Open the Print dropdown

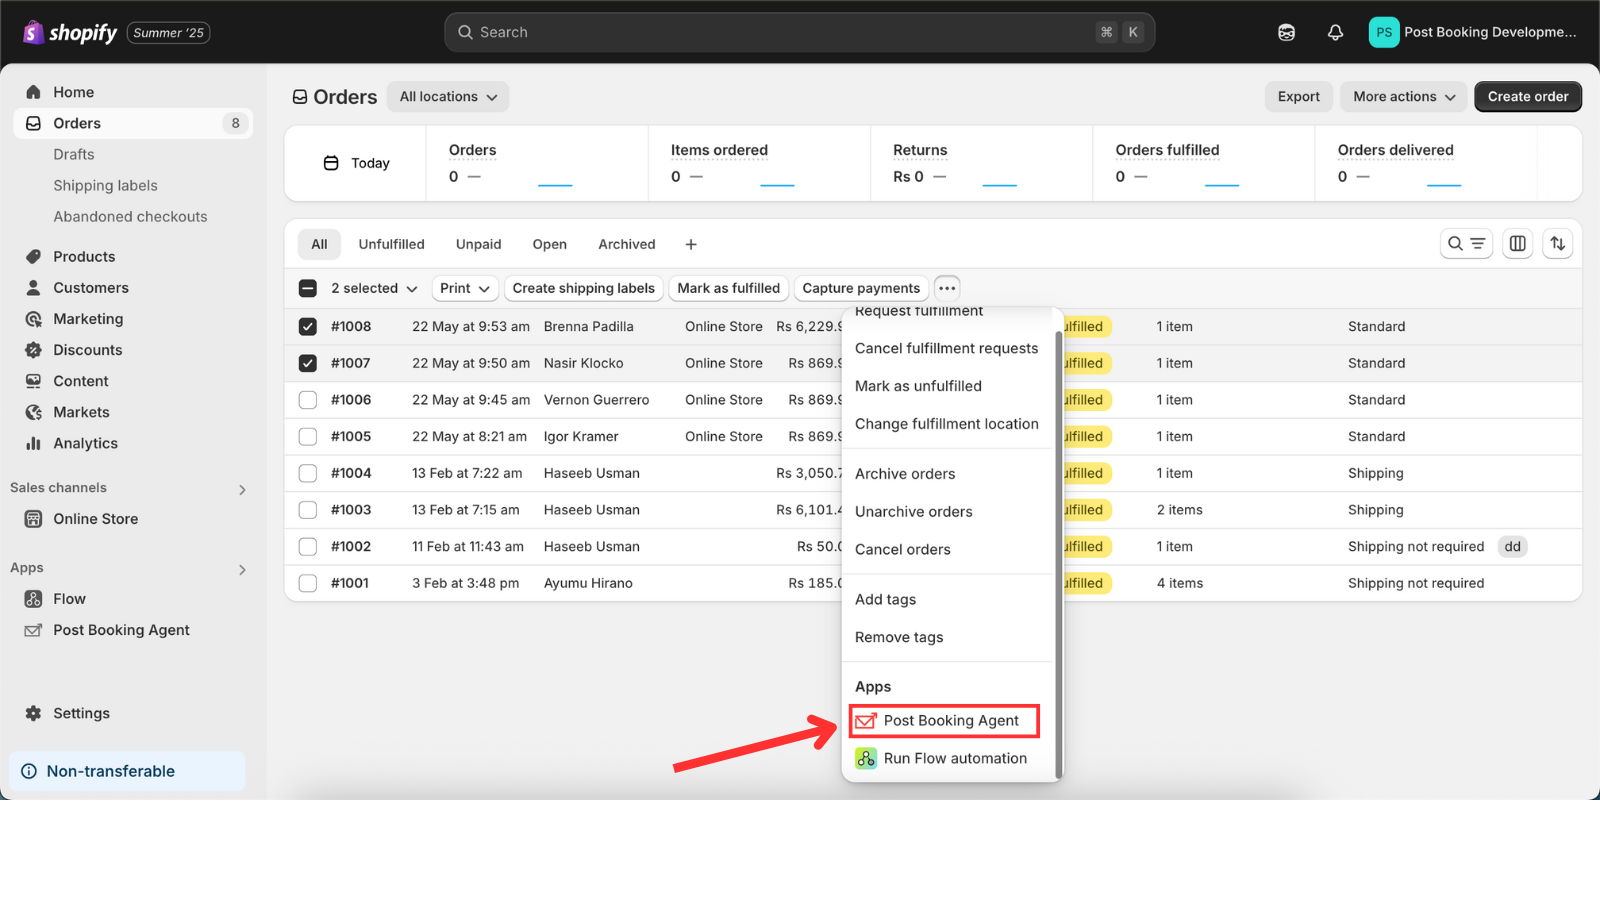(465, 288)
